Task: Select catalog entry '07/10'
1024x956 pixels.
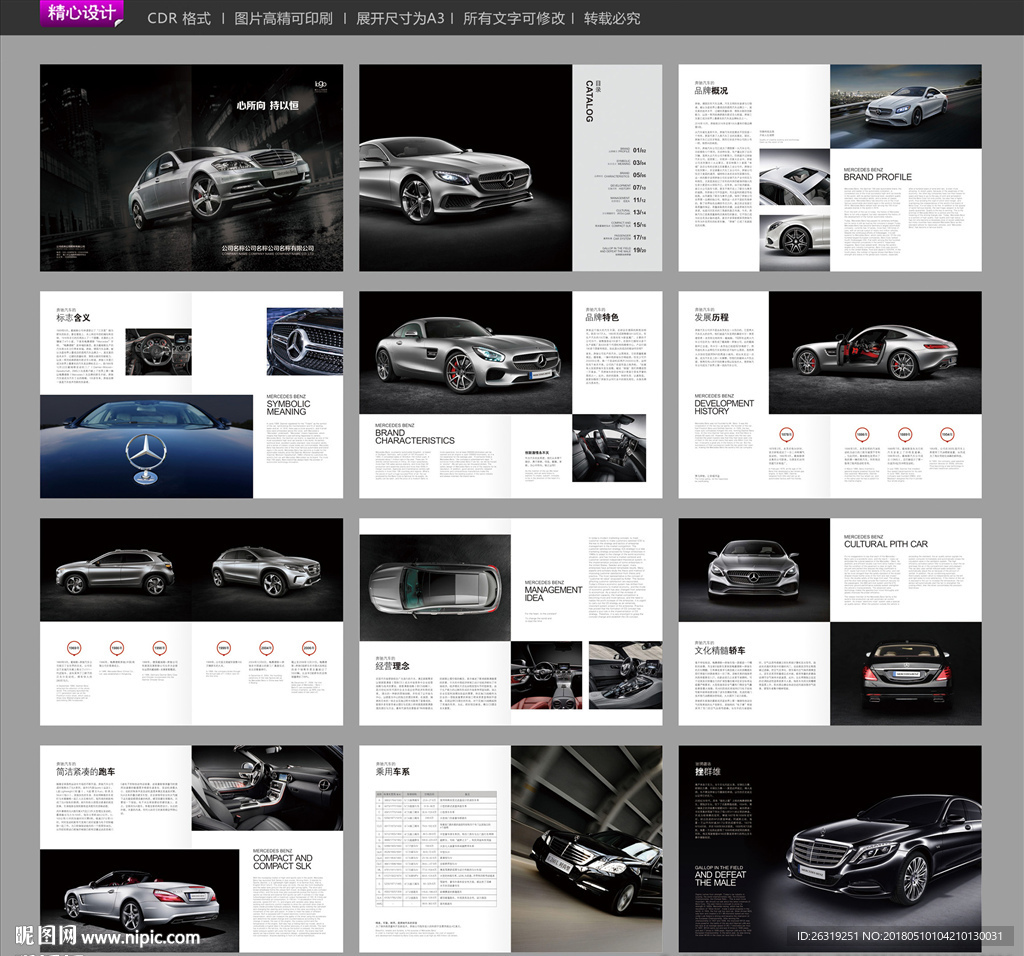Action: 639,187
